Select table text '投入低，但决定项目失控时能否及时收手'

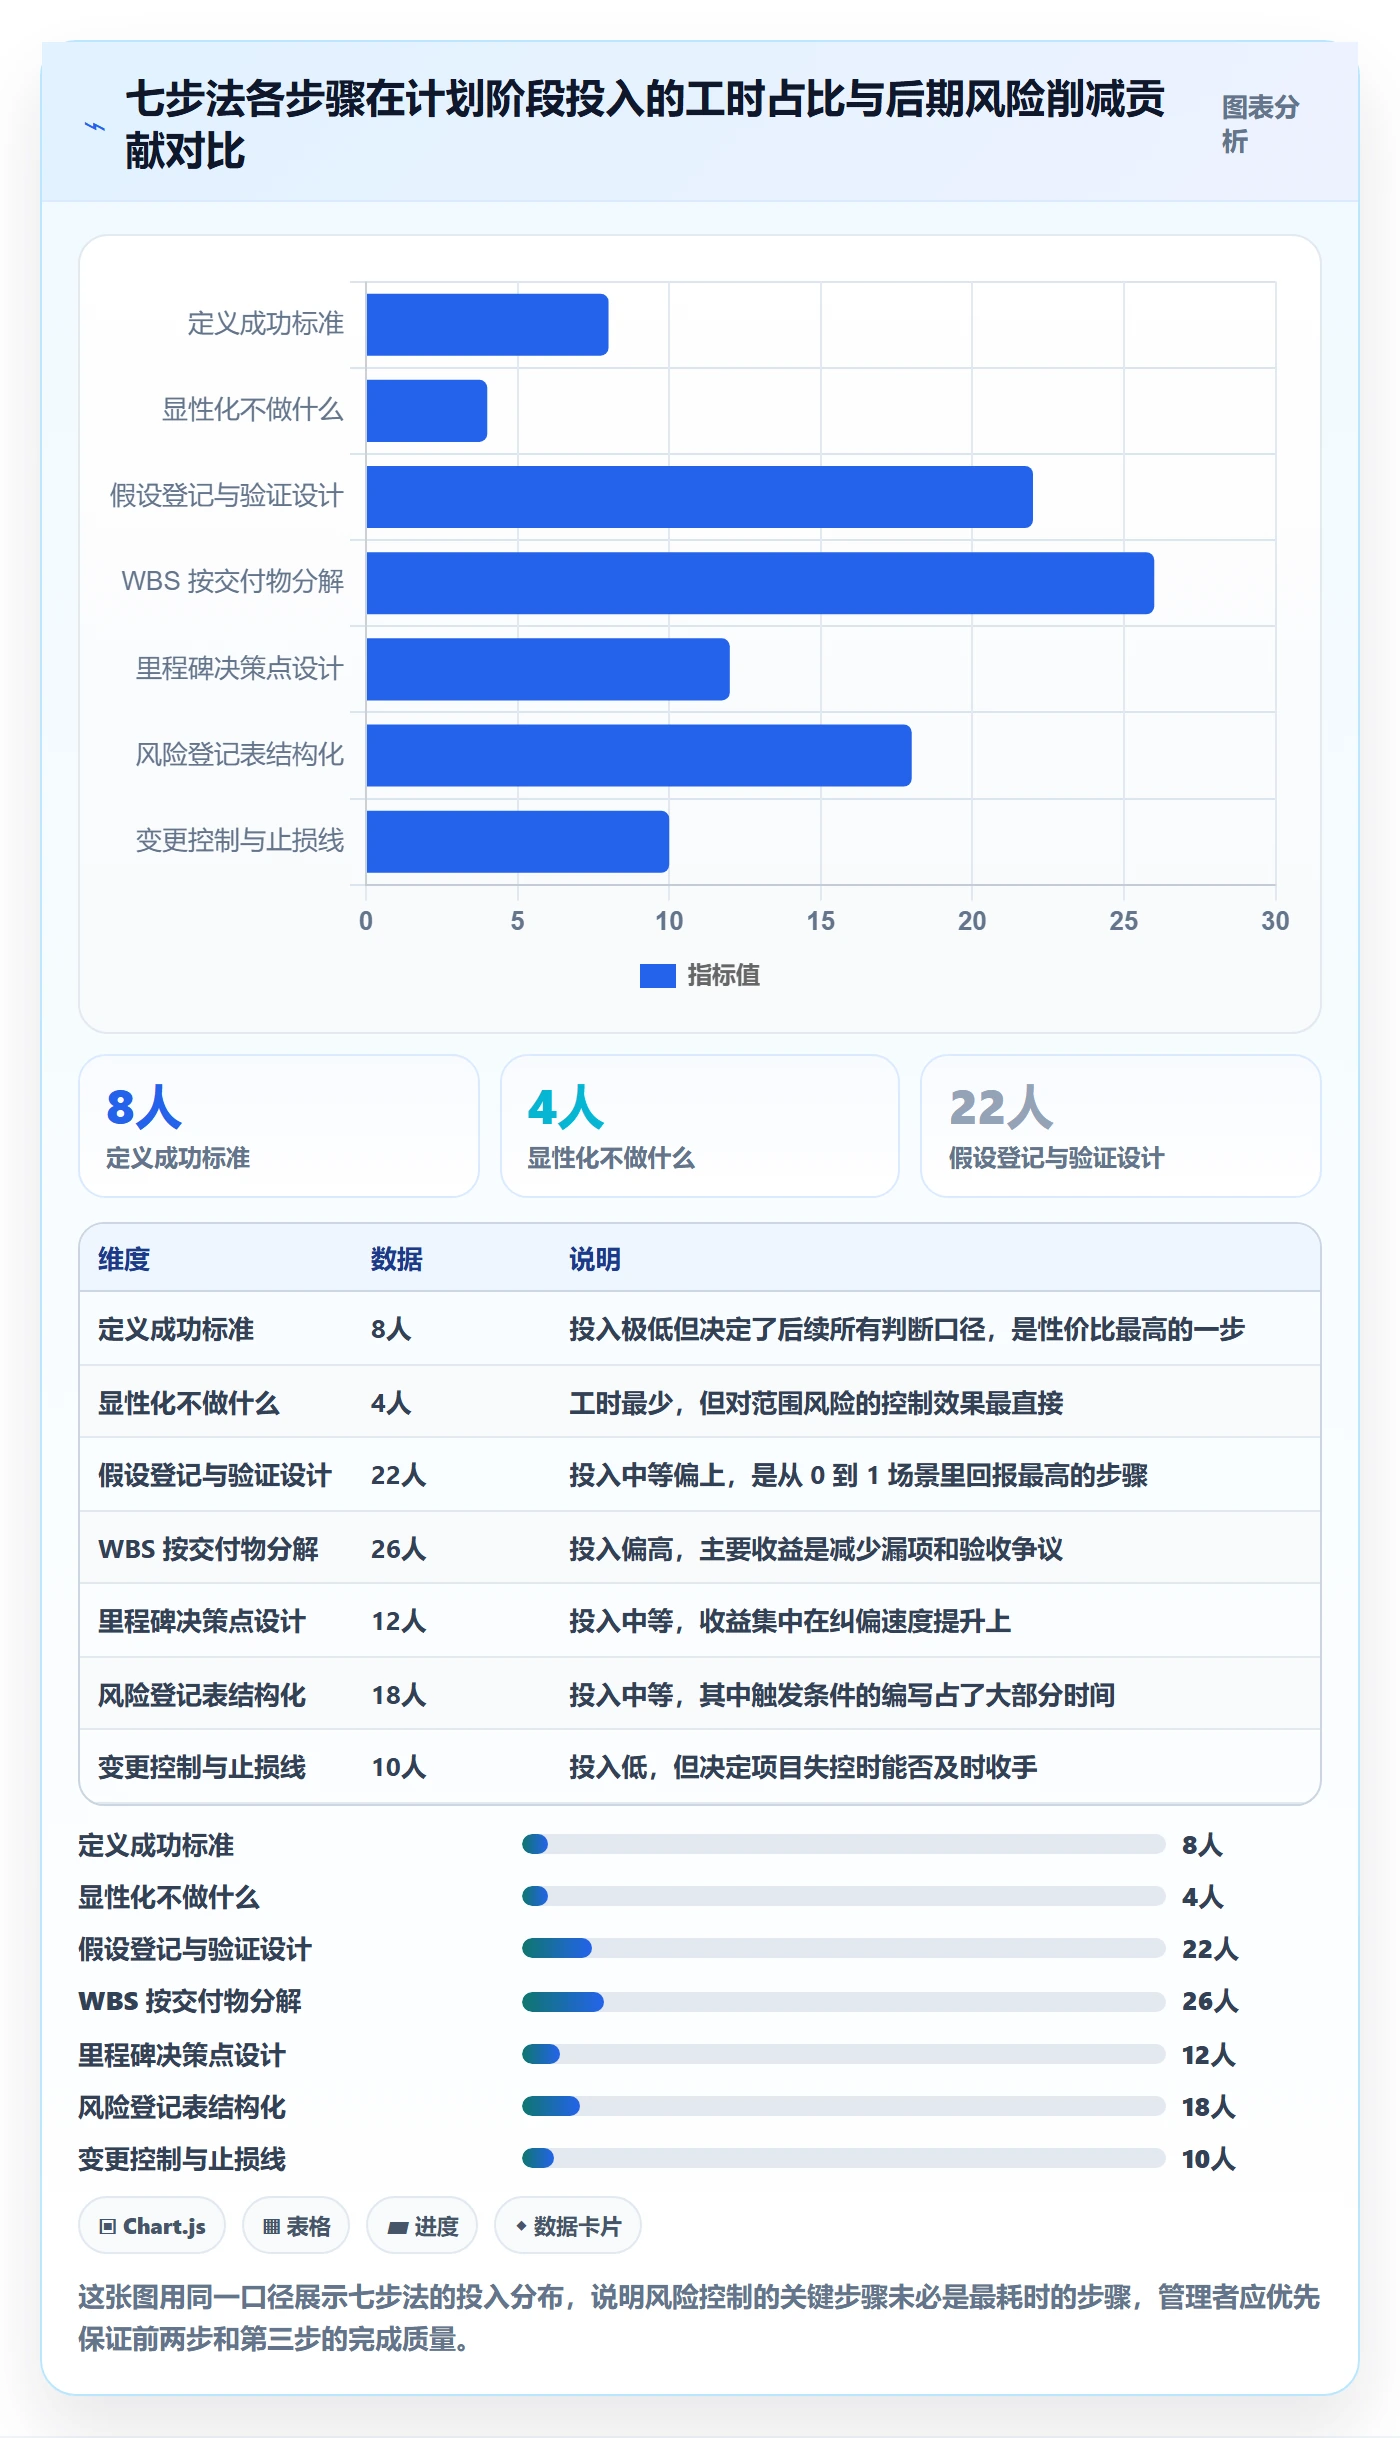click(x=803, y=1767)
